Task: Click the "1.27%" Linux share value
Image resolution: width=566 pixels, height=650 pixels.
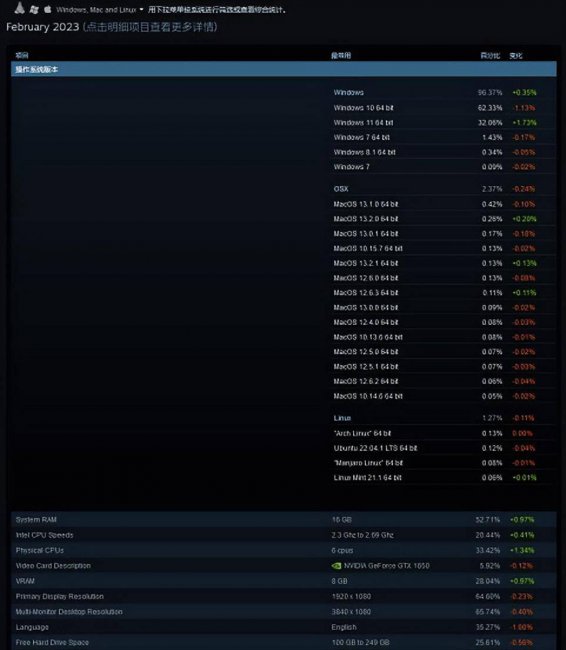Action: tap(492, 418)
